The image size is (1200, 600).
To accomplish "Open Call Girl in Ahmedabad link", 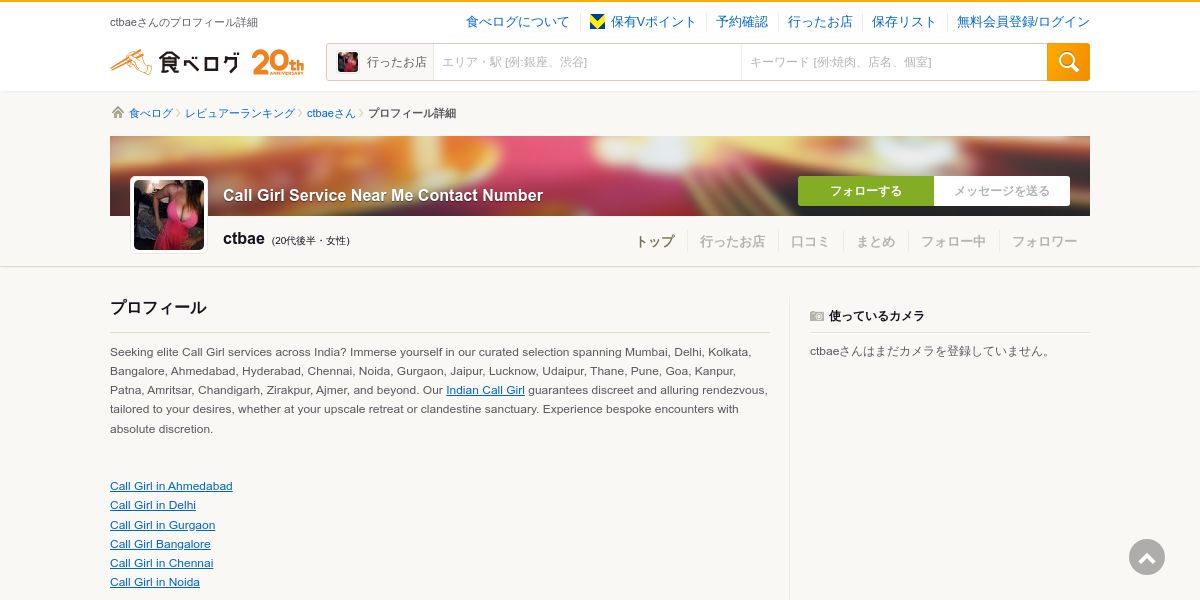I will pyautogui.click(x=171, y=486).
